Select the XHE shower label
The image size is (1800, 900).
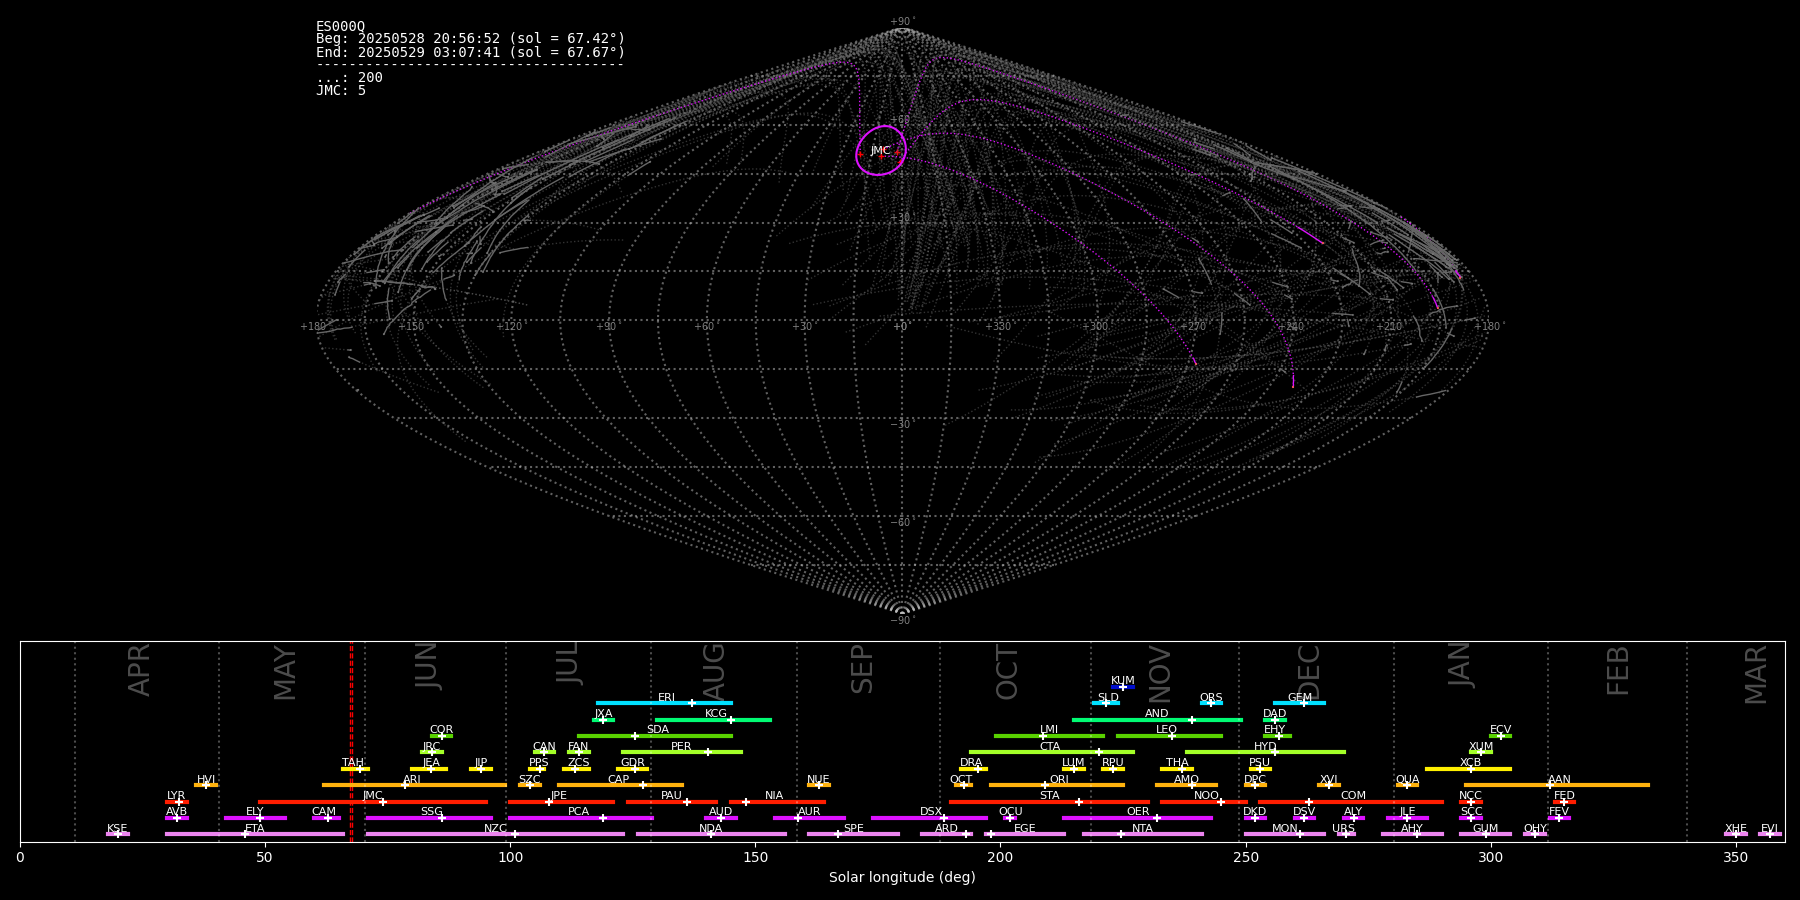tap(1736, 829)
